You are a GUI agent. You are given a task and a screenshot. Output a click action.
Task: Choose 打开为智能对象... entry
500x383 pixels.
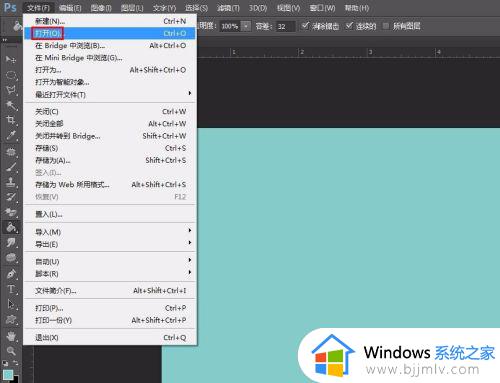tap(110, 82)
